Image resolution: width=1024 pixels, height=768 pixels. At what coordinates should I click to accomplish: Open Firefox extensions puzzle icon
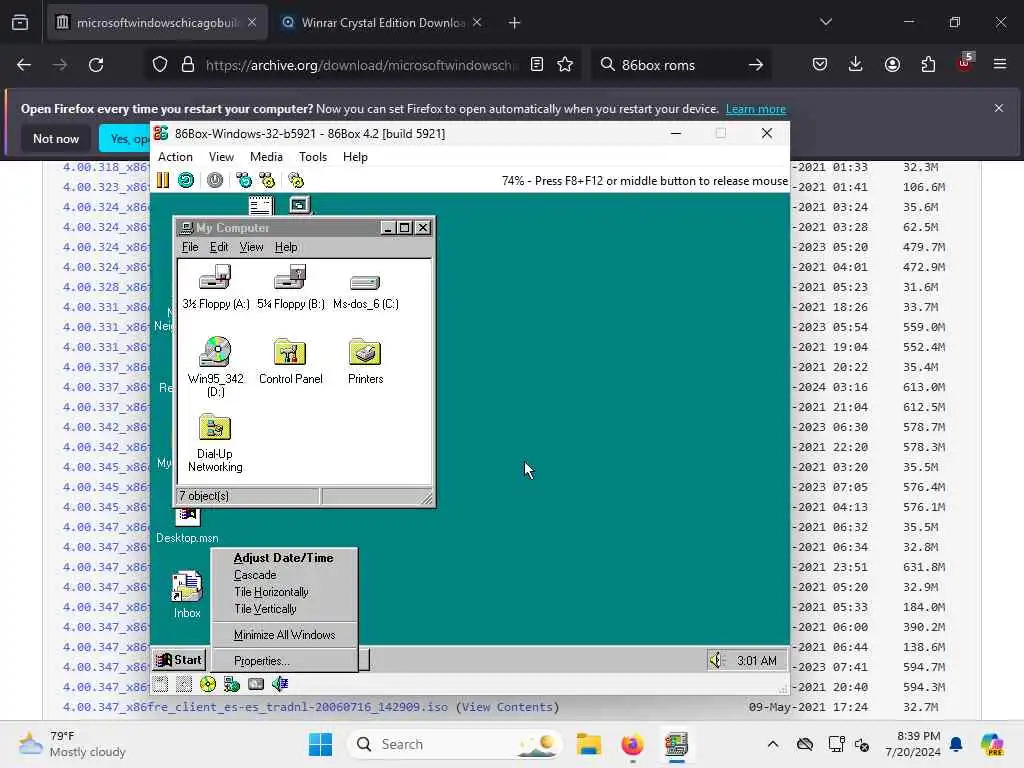coord(928,65)
